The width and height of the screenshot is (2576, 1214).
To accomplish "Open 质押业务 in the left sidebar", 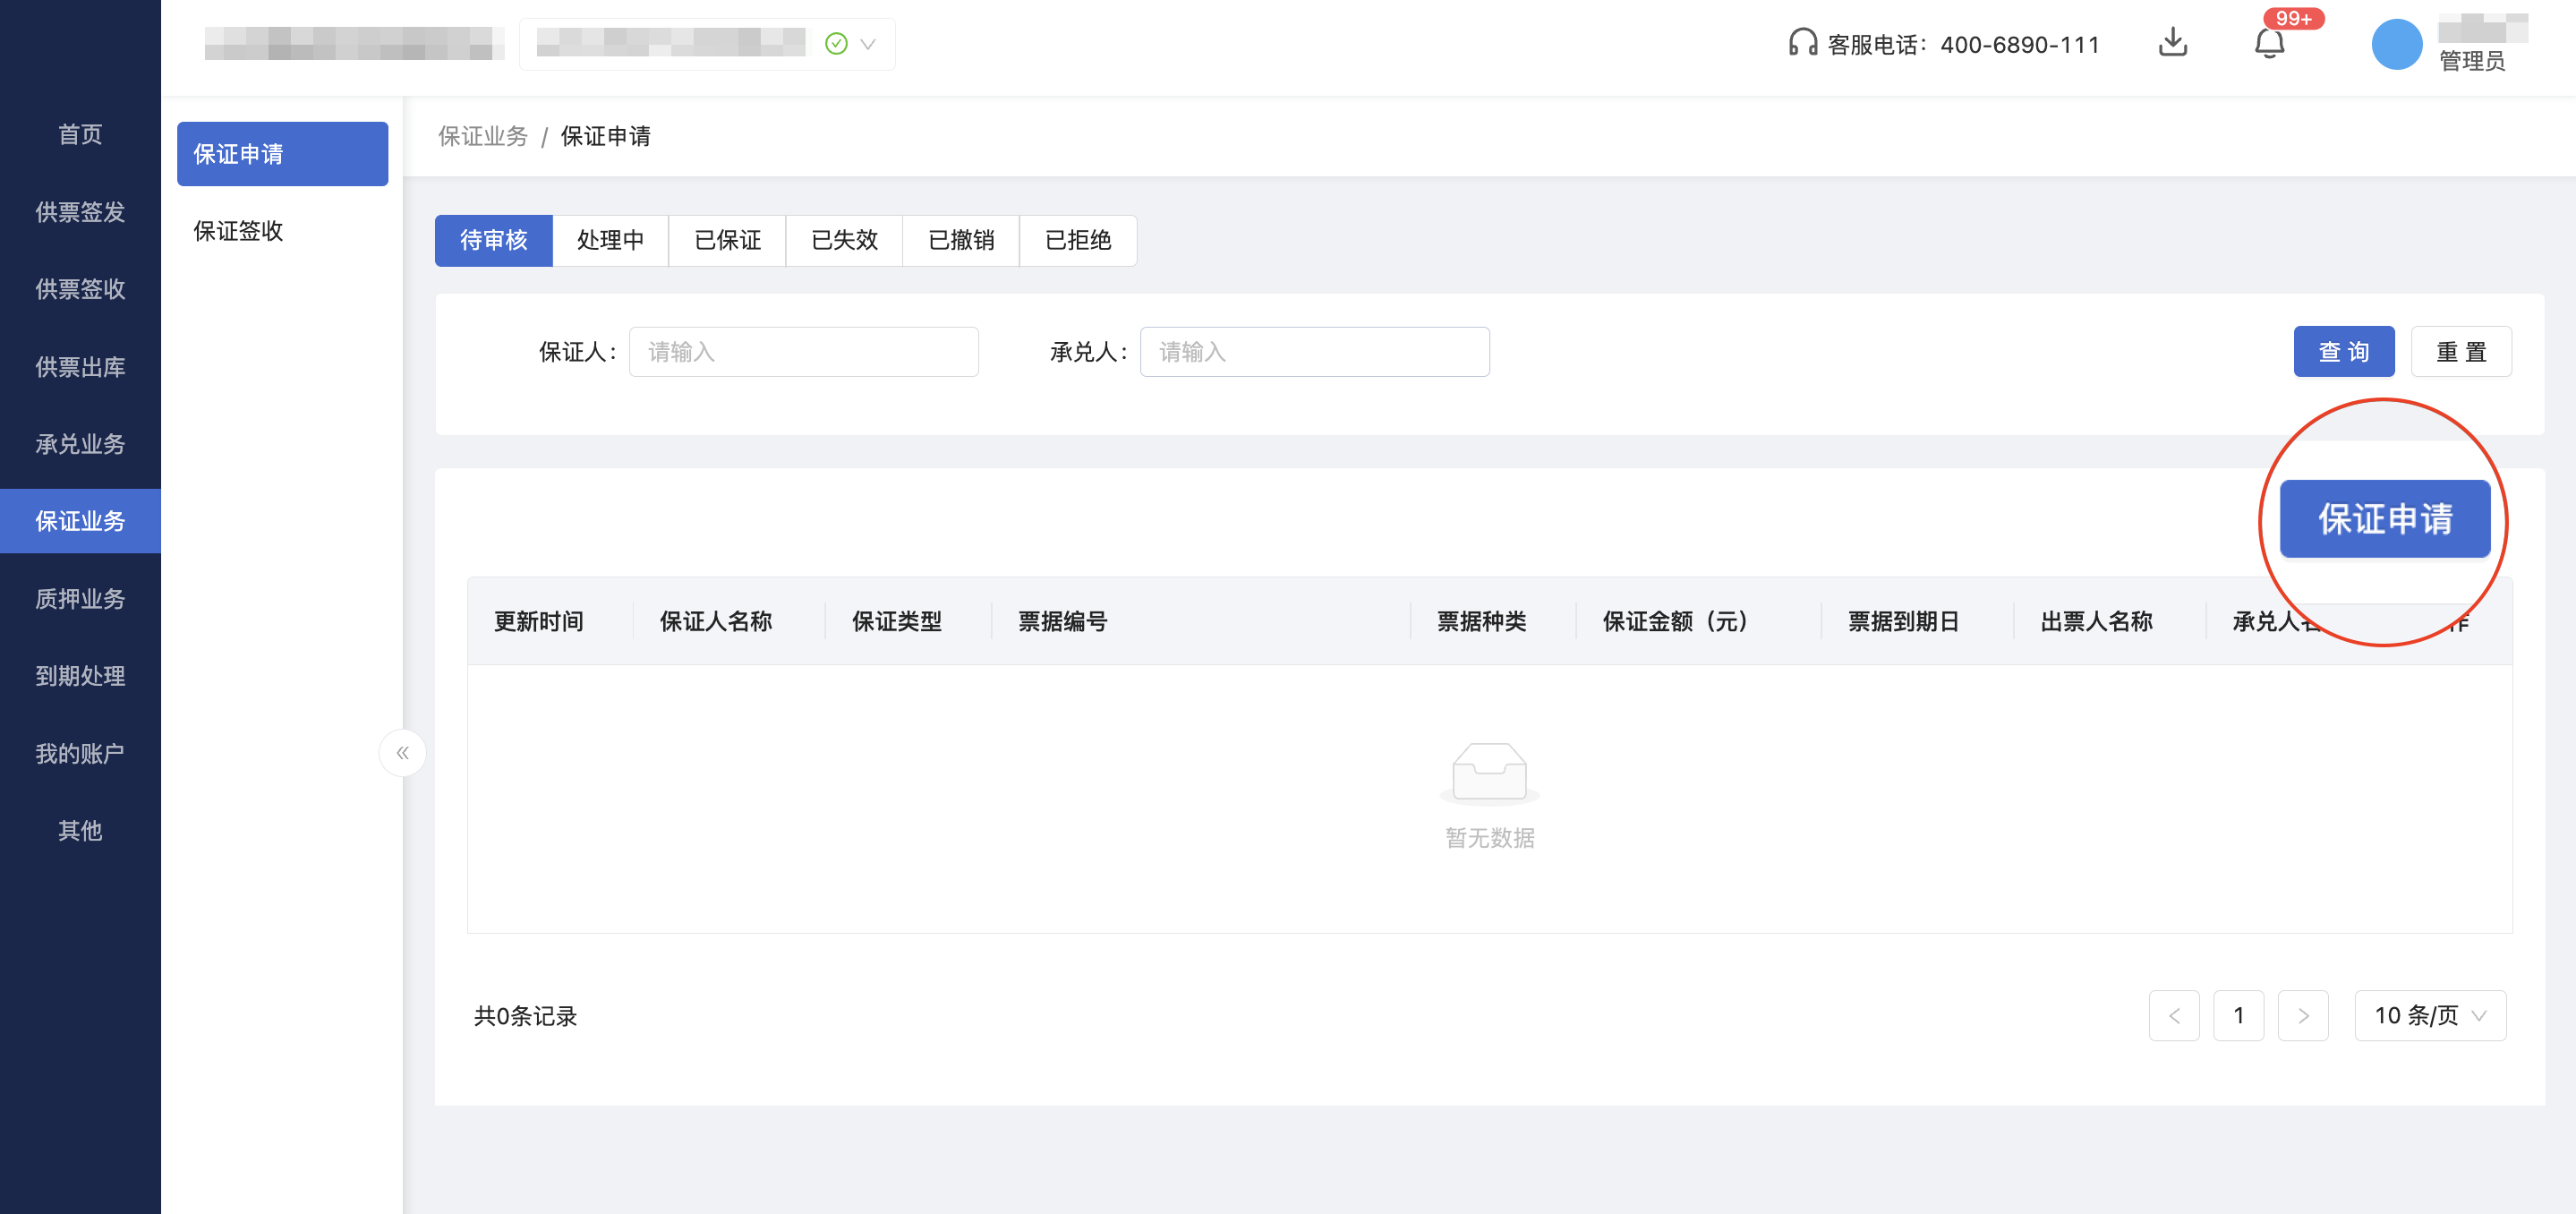I will coord(80,598).
